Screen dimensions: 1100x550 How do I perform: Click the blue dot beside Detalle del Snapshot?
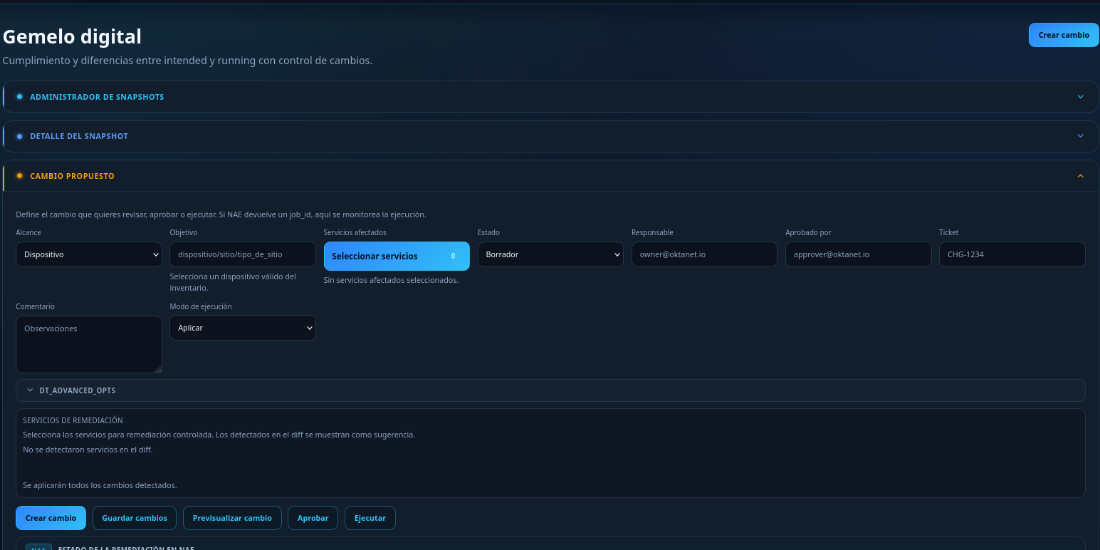(x=20, y=136)
